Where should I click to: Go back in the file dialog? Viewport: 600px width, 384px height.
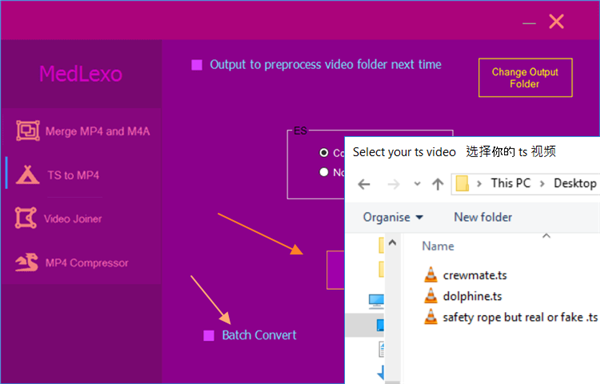[x=364, y=184]
